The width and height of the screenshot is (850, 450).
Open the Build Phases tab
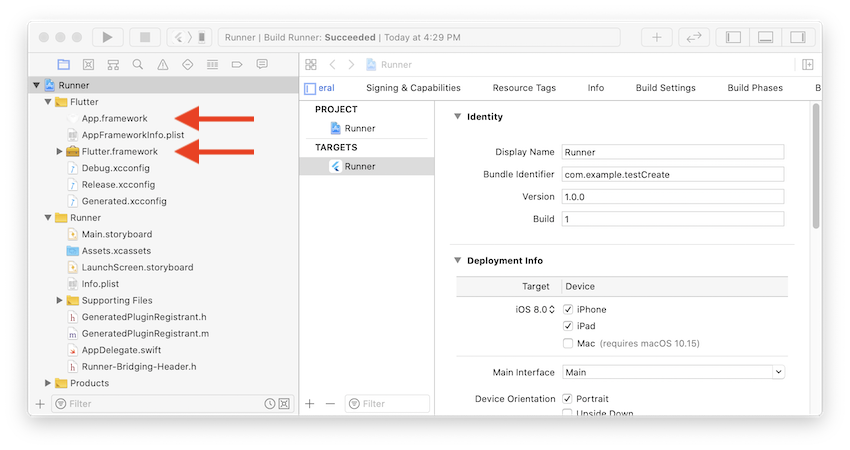pos(755,88)
